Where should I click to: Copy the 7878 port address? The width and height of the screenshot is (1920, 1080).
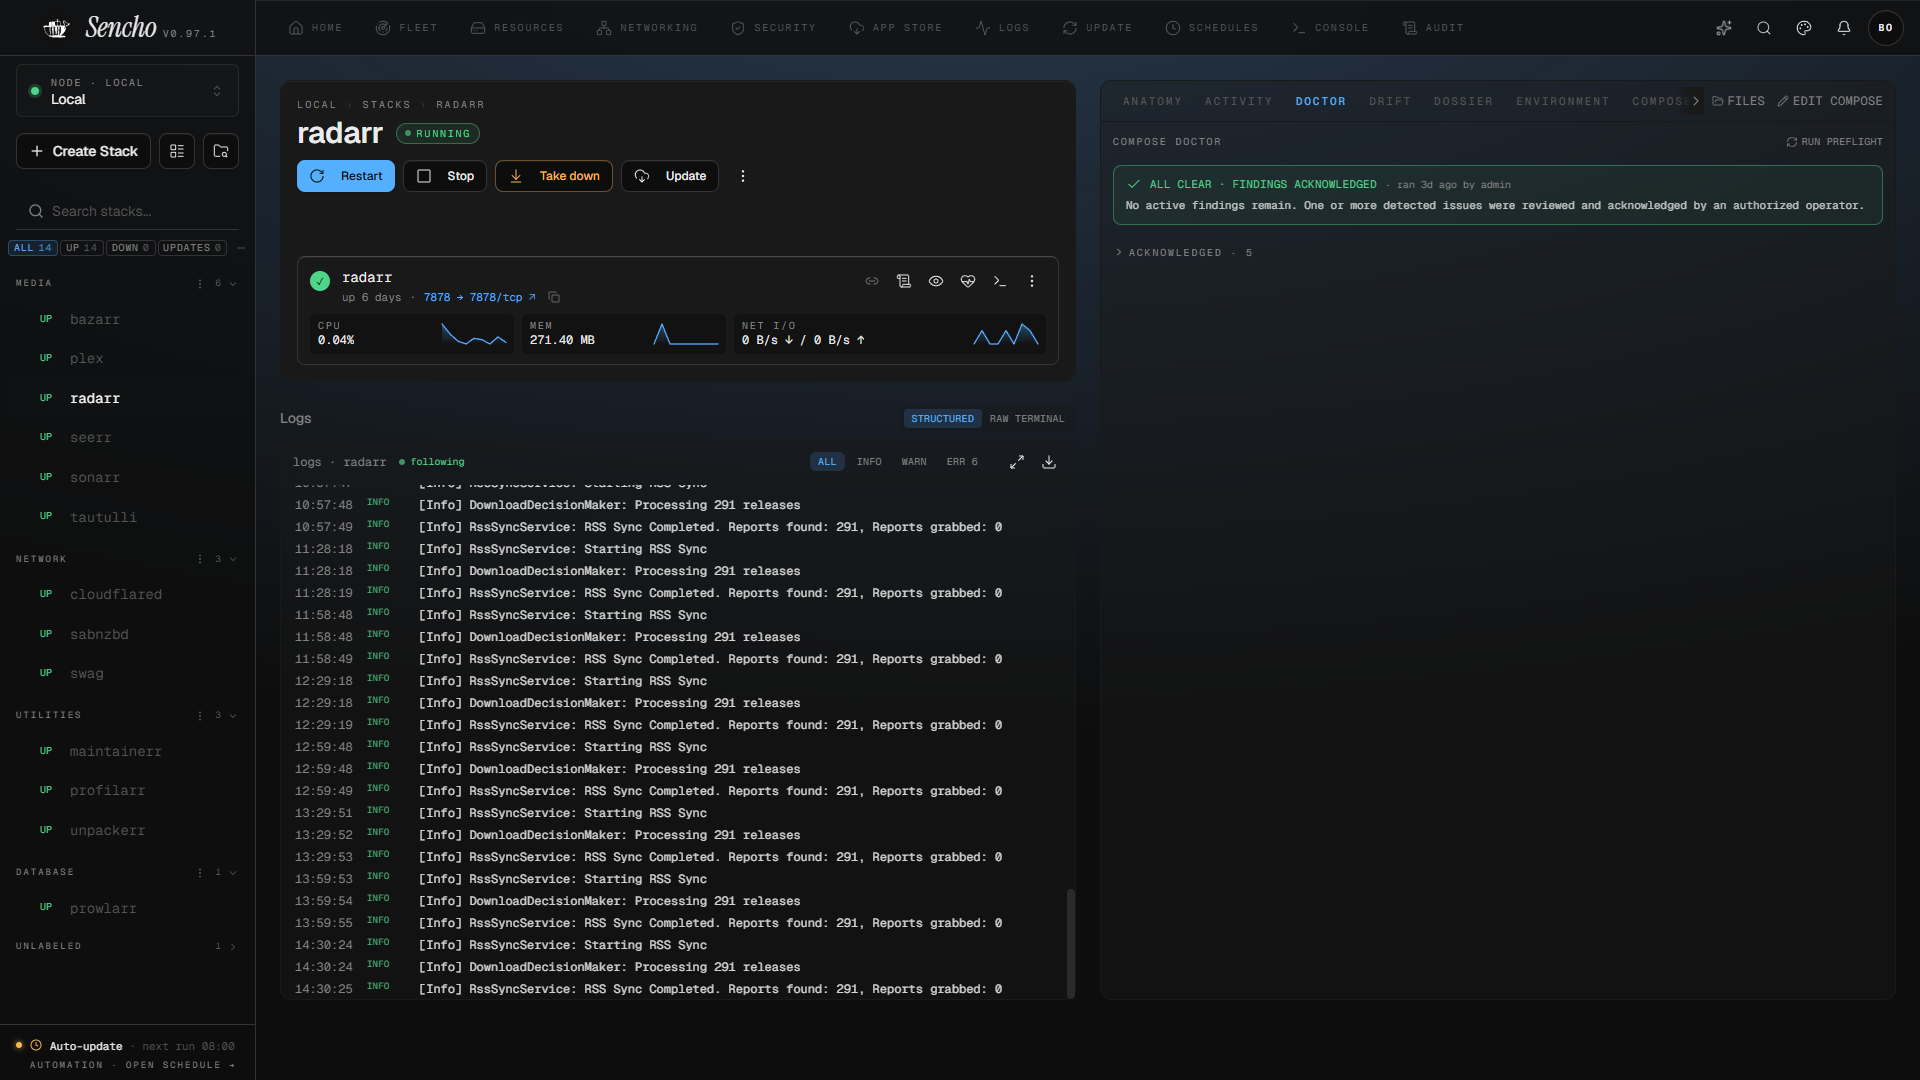[554, 297]
